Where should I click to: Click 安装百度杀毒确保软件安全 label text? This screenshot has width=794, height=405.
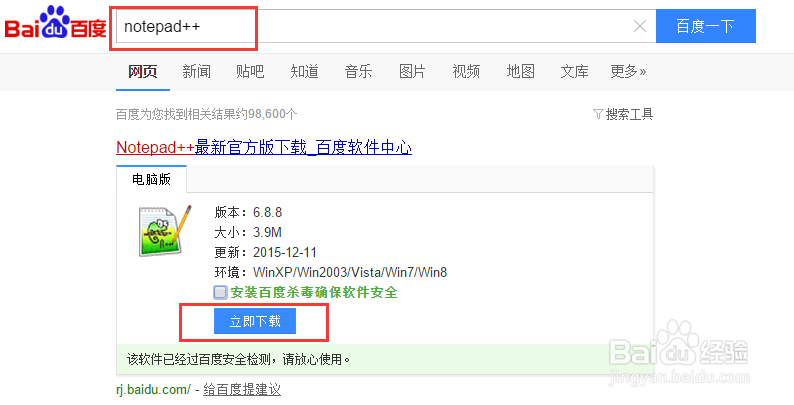click(314, 292)
